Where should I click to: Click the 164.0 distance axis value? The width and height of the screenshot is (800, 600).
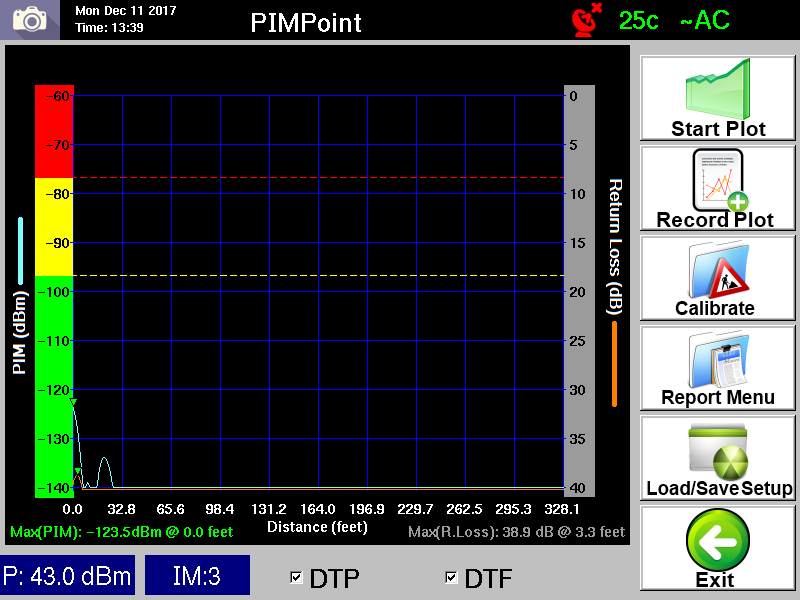(317, 509)
